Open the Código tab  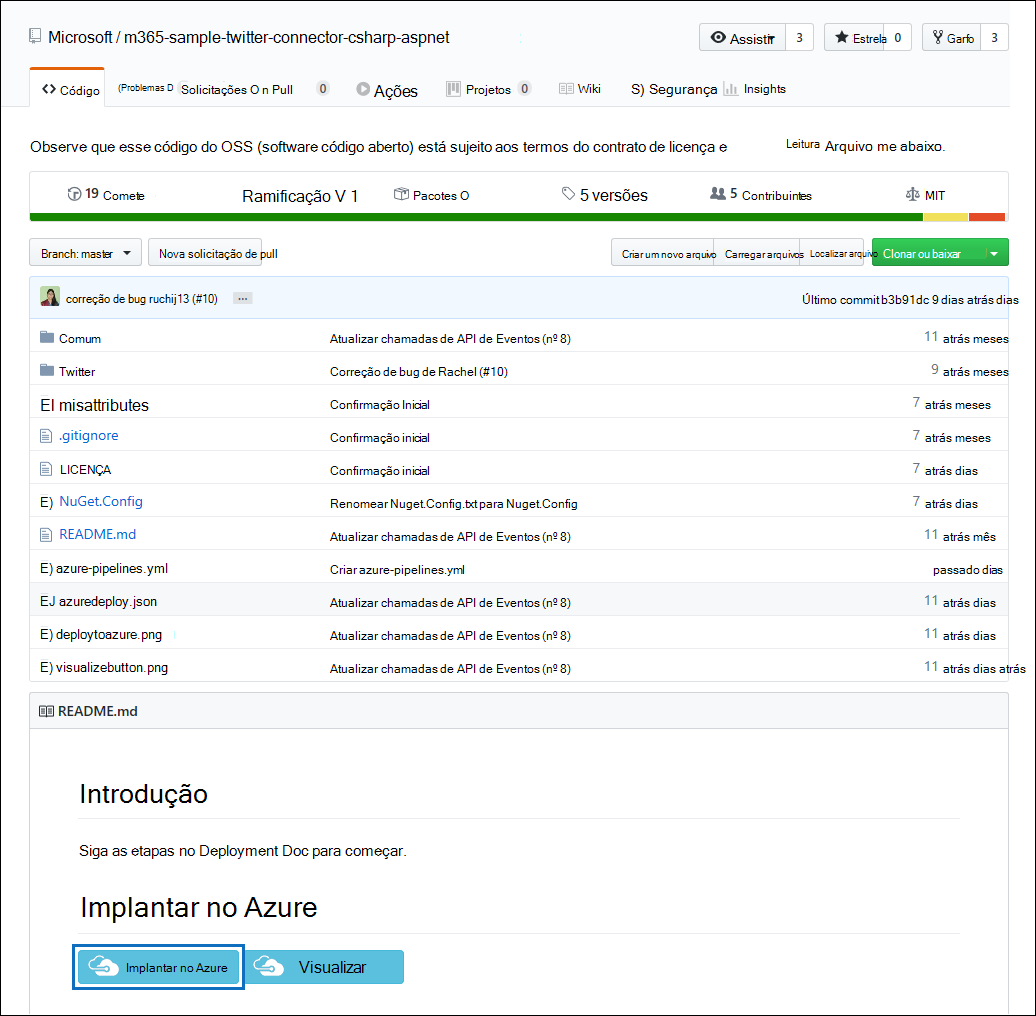[67, 89]
